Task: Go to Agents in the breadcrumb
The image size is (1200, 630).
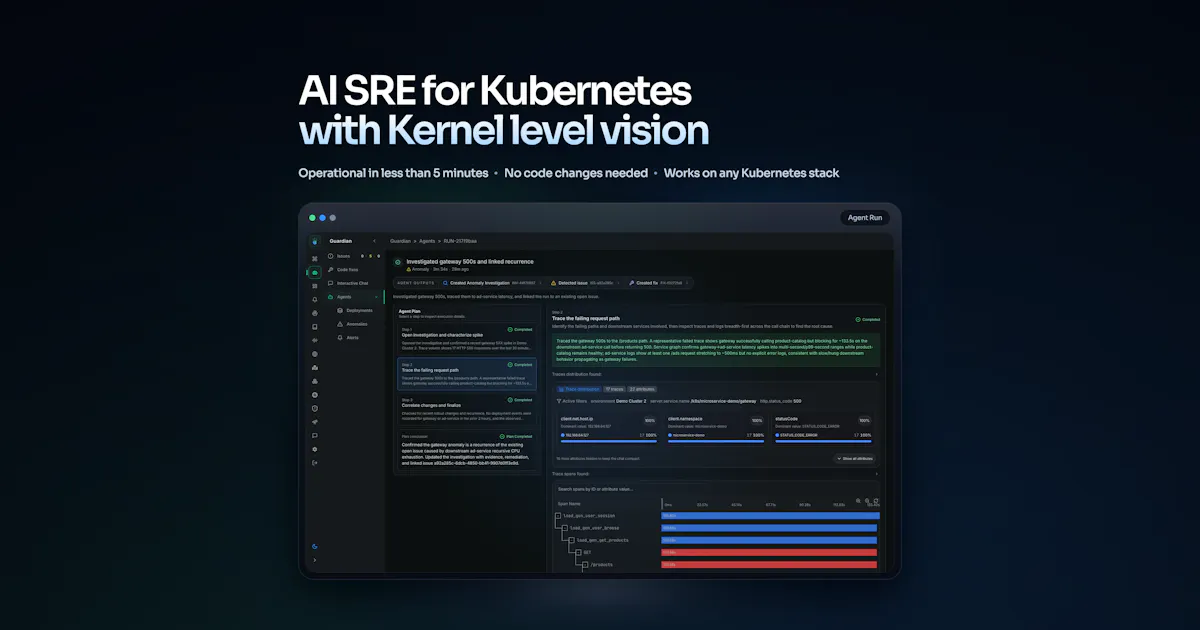Action: coord(427,241)
